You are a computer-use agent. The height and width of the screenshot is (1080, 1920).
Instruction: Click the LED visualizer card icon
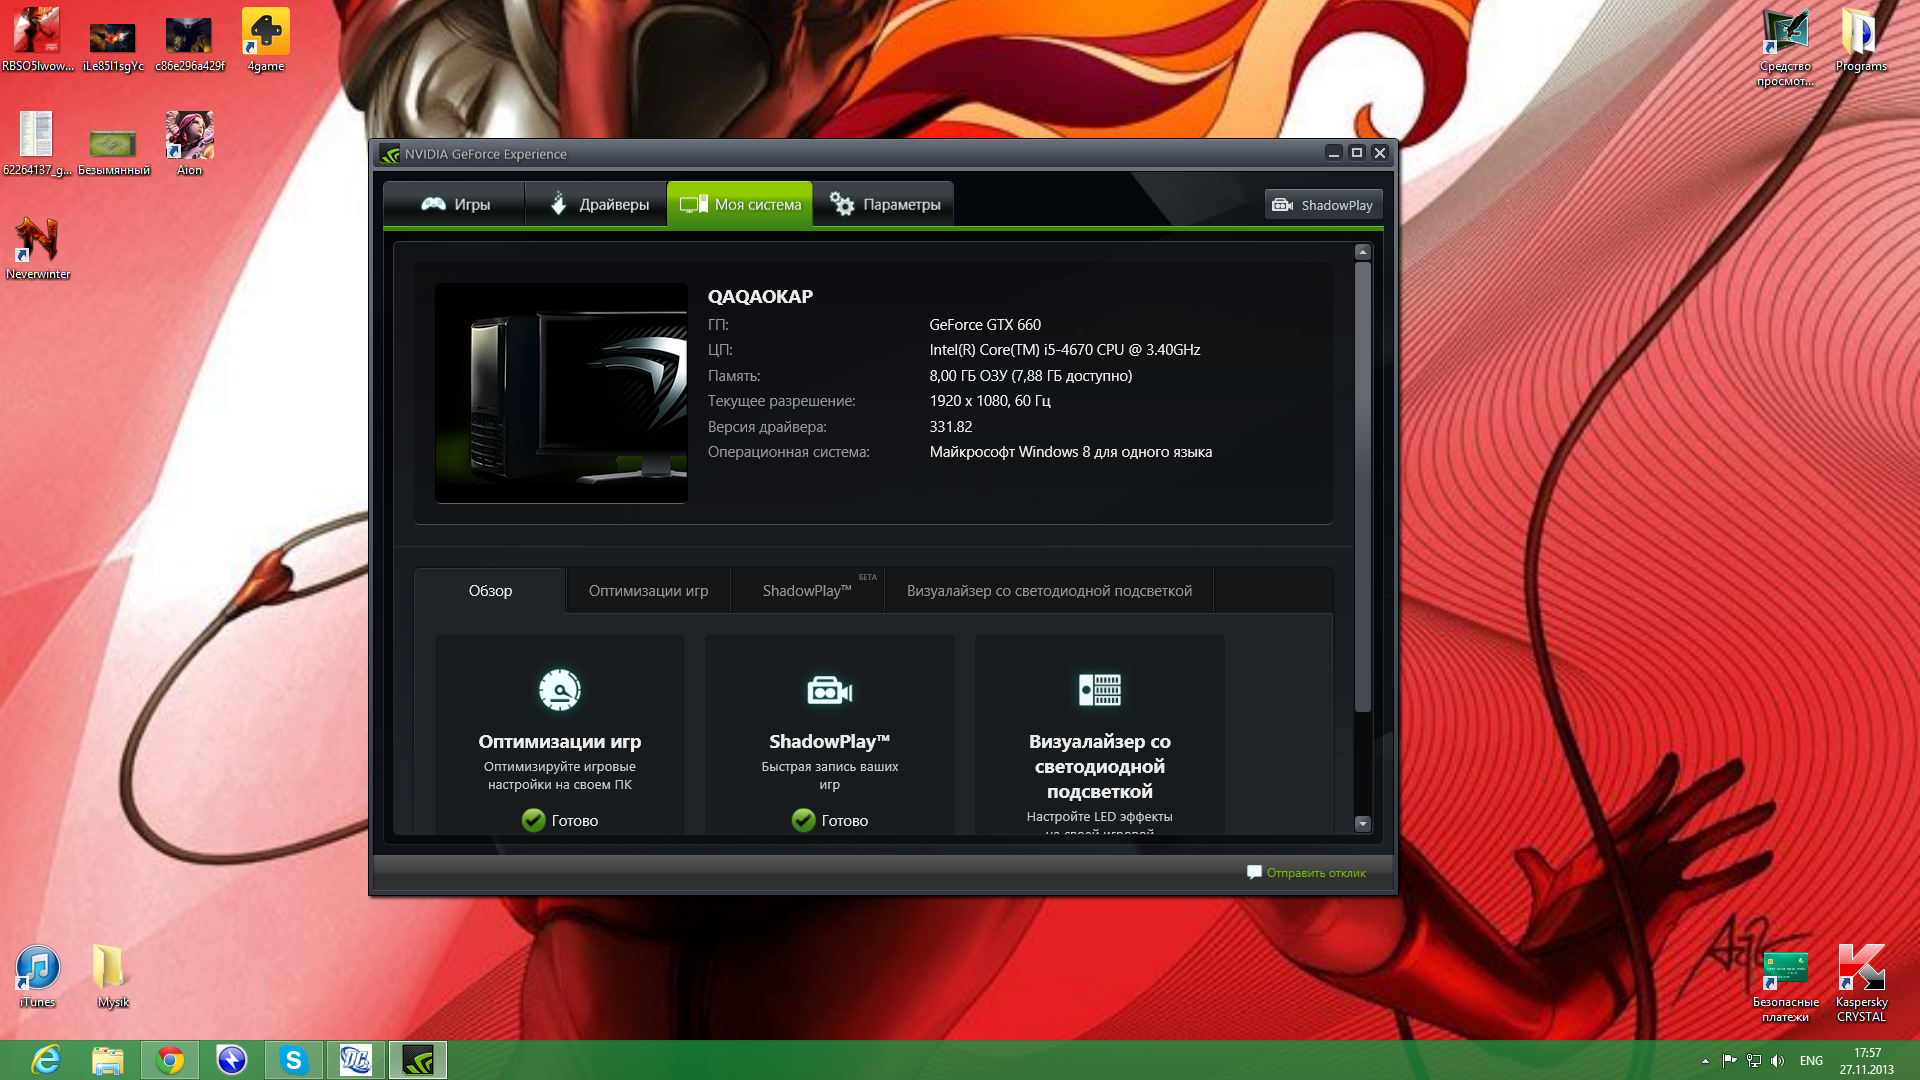click(1100, 690)
